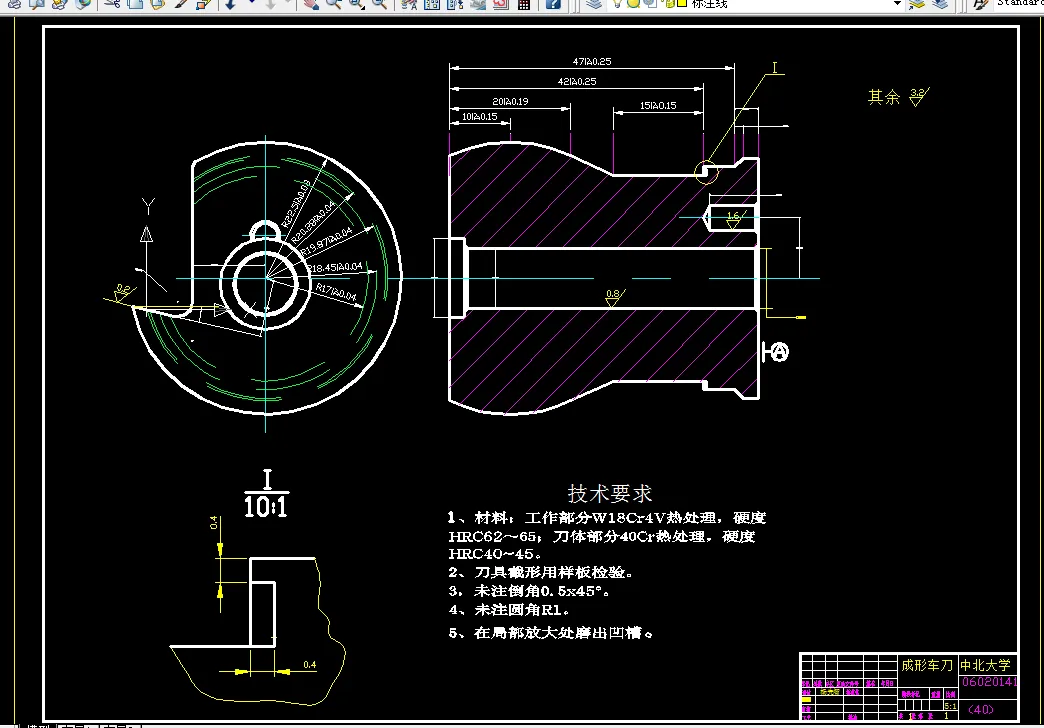Viewport: 1044px width, 728px height.
Task: Click the 1.6 roughness symbol
Action: (x=734, y=219)
